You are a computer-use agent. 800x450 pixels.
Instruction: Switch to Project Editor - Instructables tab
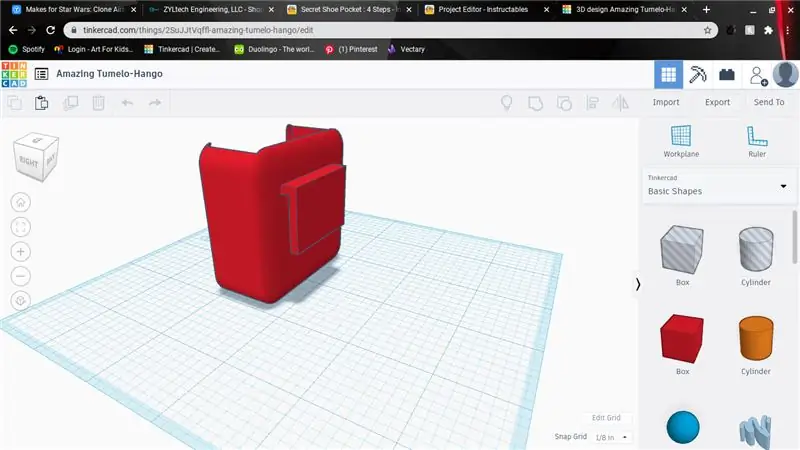pyautogui.click(x=487, y=9)
